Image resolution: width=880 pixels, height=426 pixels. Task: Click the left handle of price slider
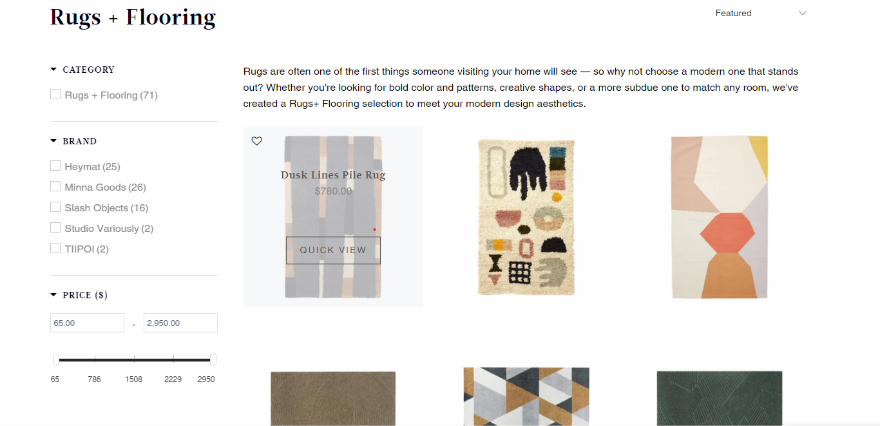(x=56, y=359)
